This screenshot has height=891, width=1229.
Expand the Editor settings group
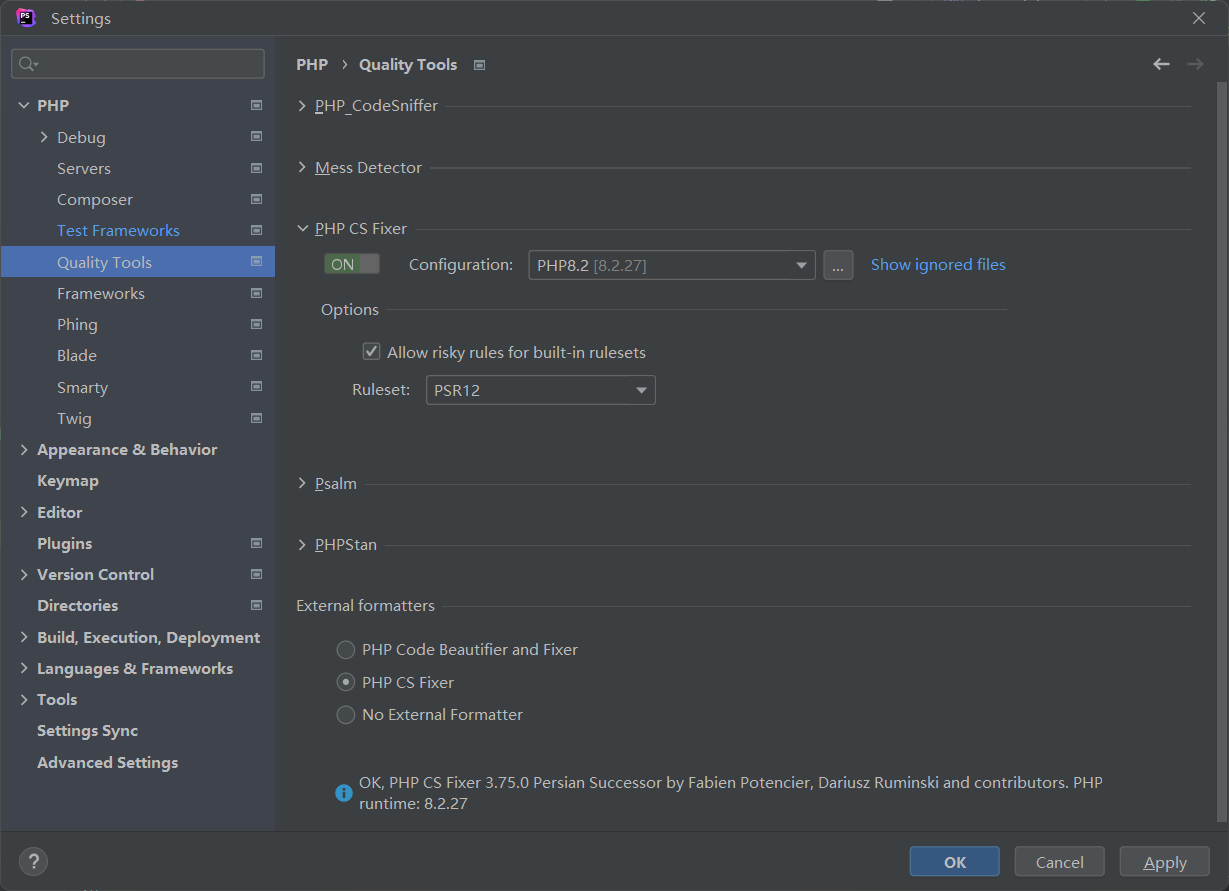[24, 512]
